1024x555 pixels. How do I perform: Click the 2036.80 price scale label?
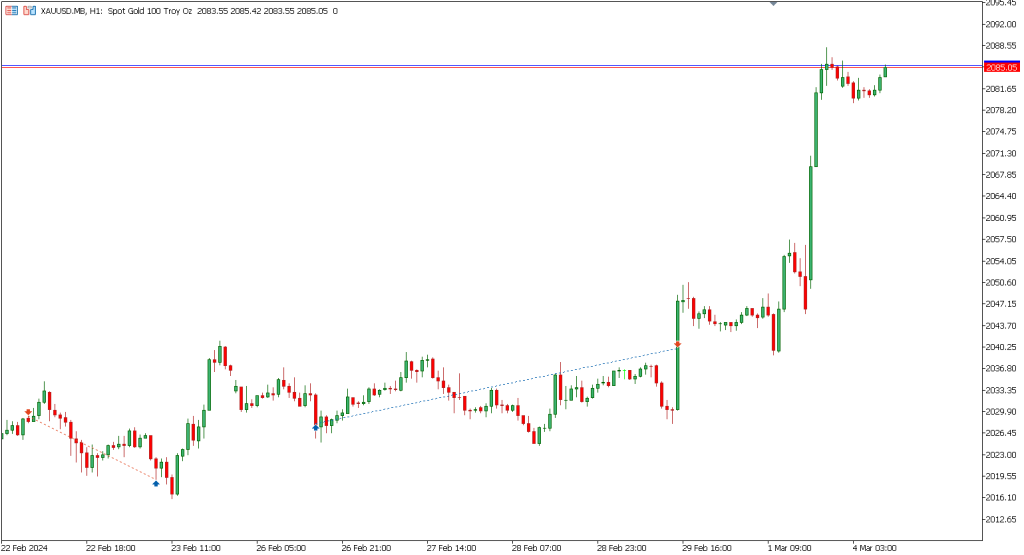pos(1001,369)
